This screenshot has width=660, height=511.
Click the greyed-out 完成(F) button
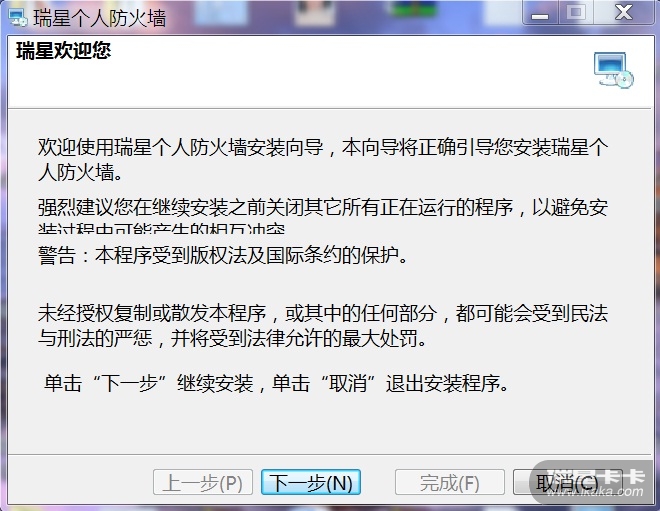pyautogui.click(x=450, y=482)
